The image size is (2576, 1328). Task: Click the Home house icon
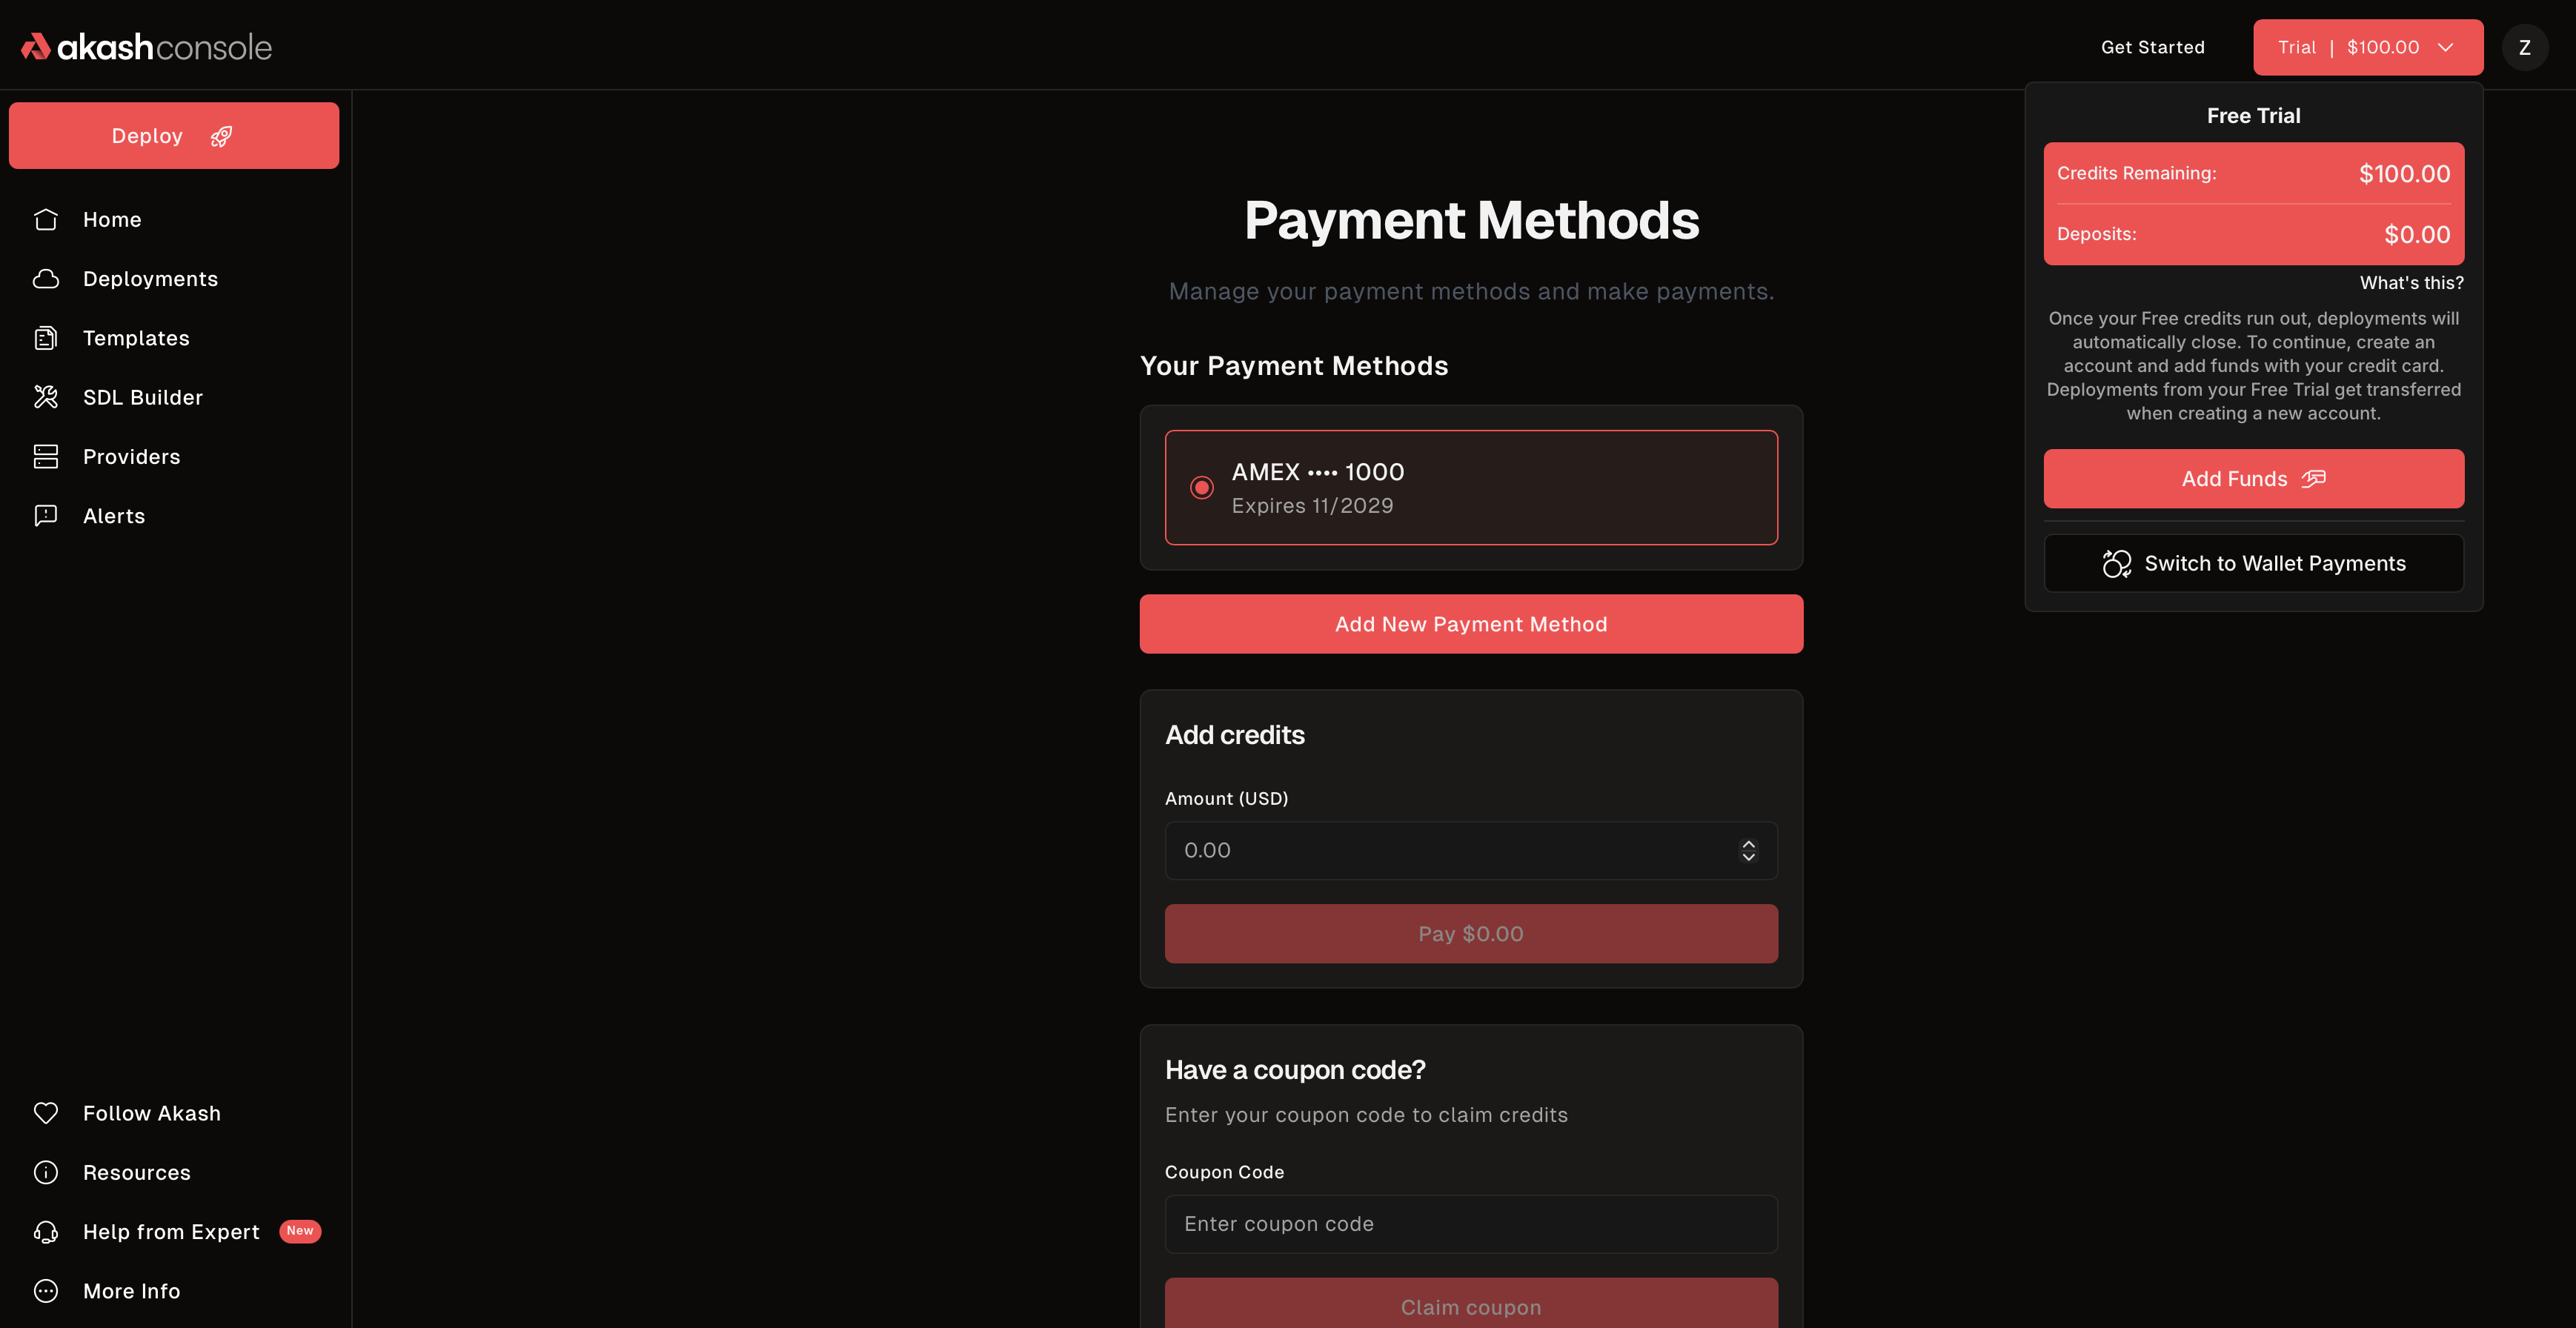(x=46, y=219)
